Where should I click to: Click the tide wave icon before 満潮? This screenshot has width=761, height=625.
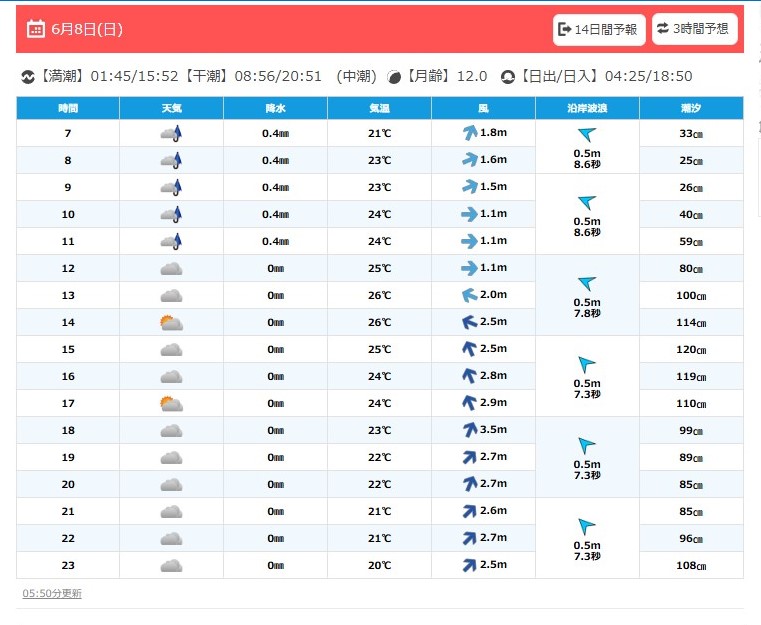[x=28, y=77]
